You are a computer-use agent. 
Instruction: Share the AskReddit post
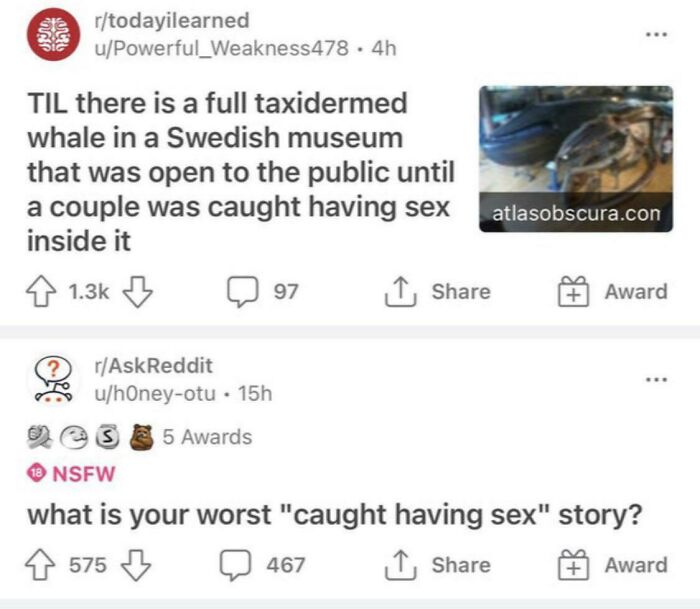(x=438, y=565)
